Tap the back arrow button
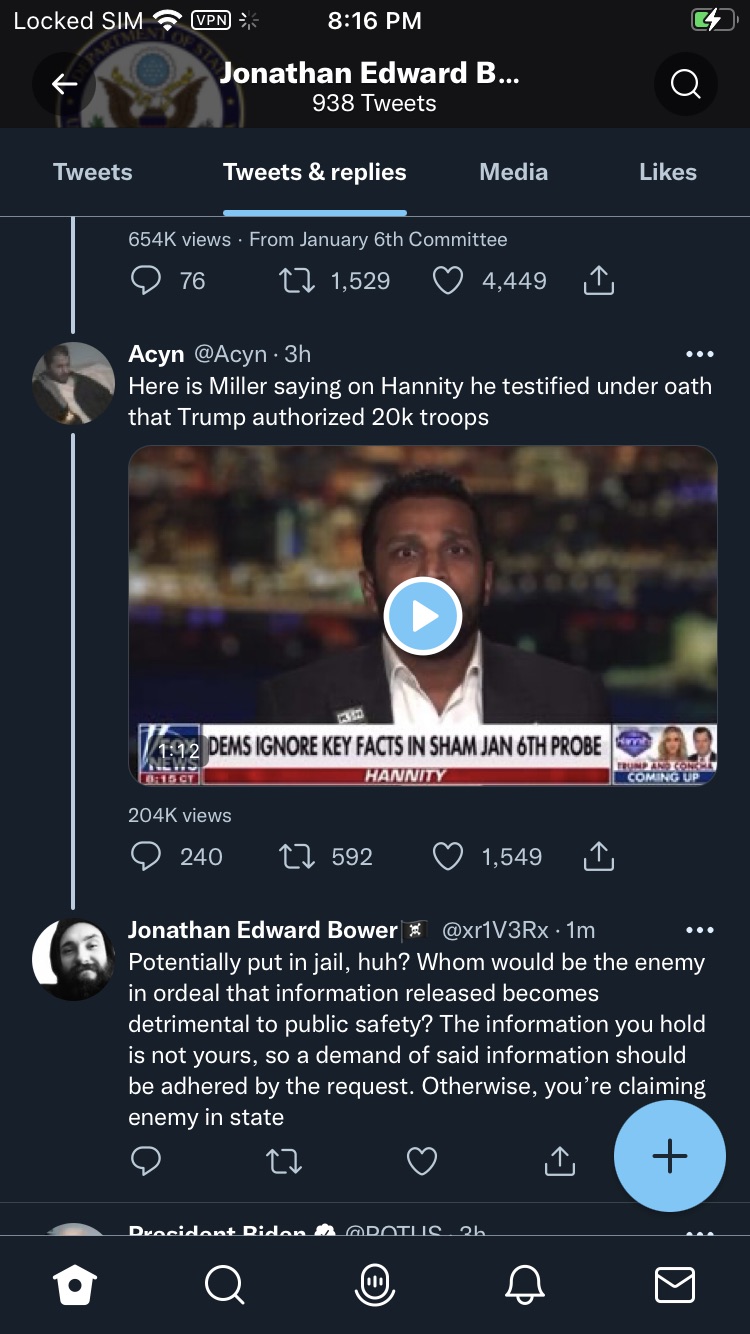Screen dimensions: 750x1334 click(x=65, y=84)
